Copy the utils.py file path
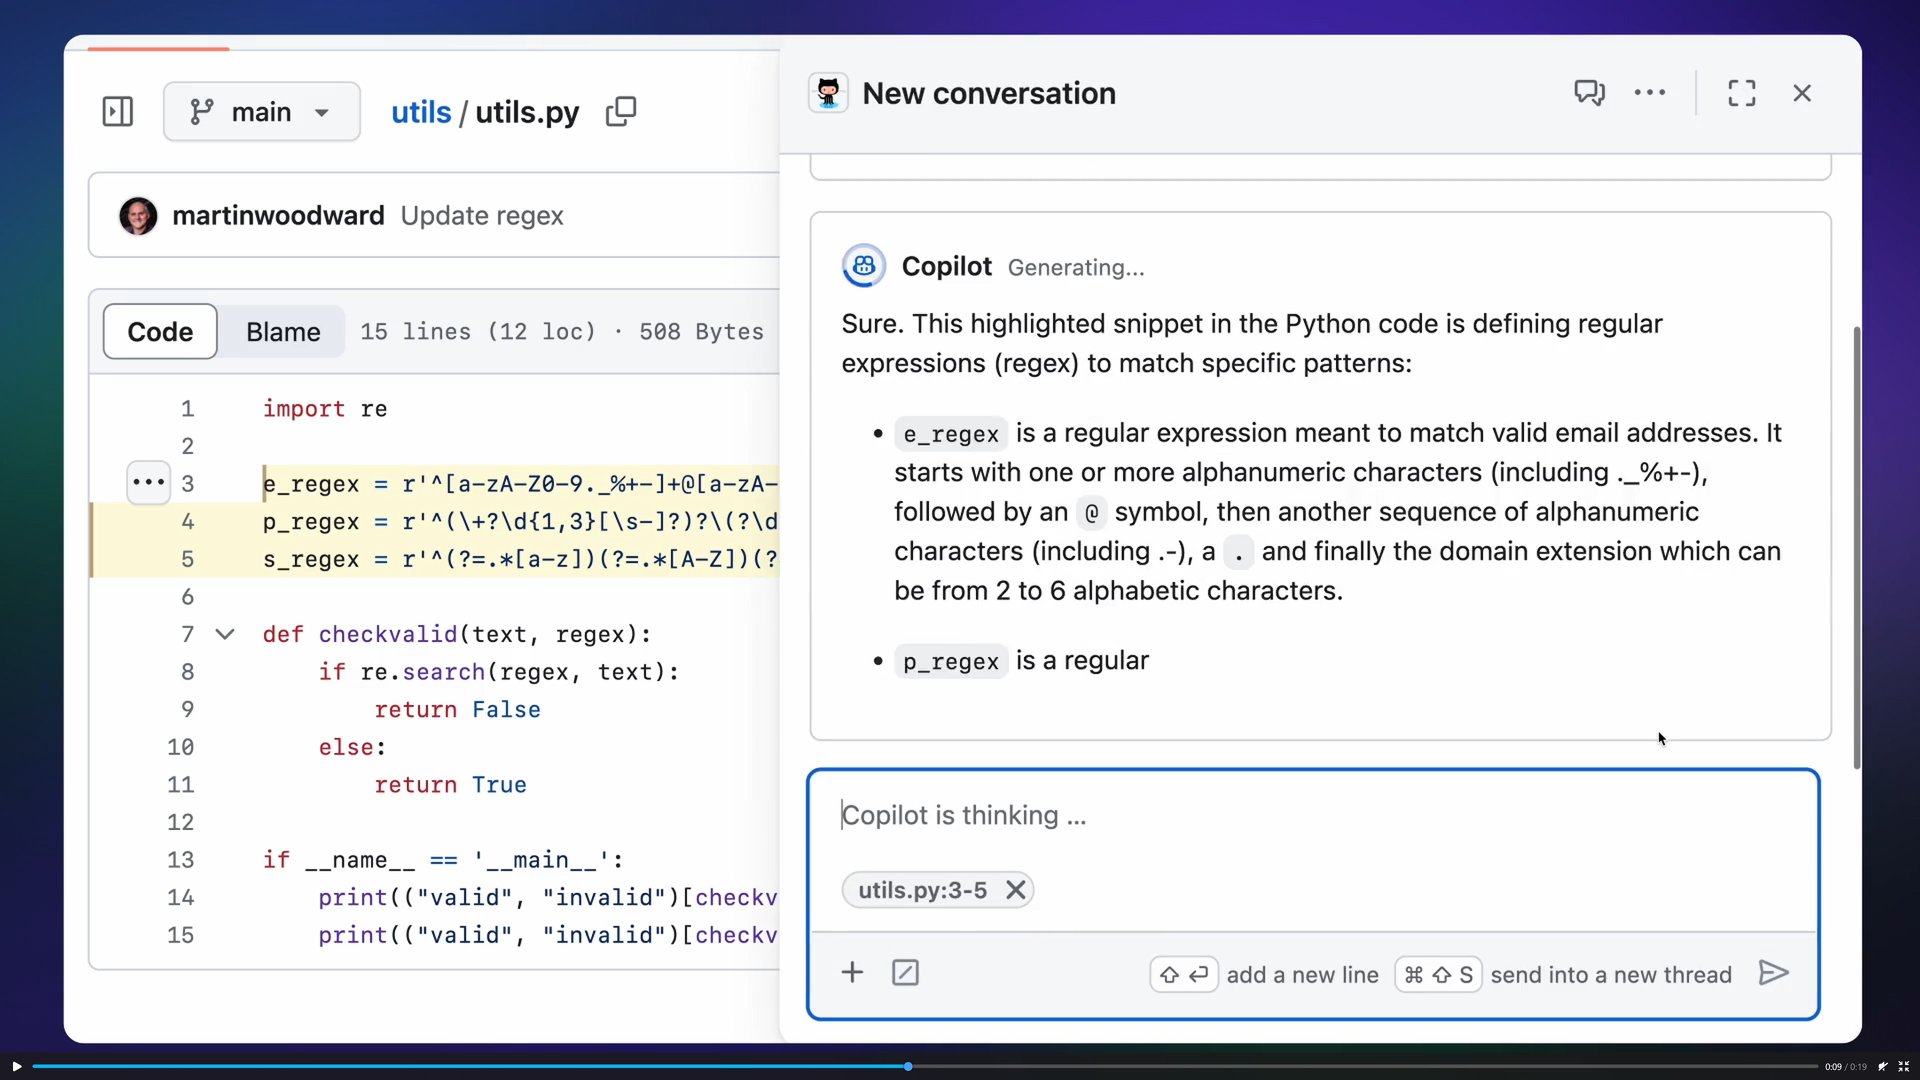The width and height of the screenshot is (1920, 1080). click(x=620, y=112)
